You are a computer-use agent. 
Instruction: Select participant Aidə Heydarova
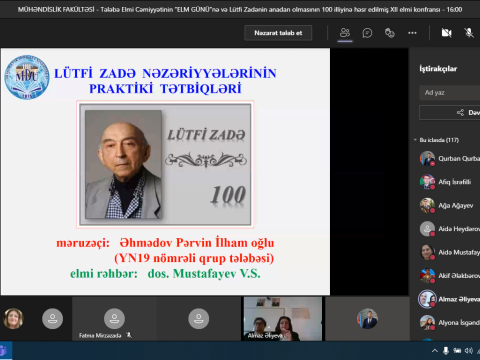coord(450,229)
